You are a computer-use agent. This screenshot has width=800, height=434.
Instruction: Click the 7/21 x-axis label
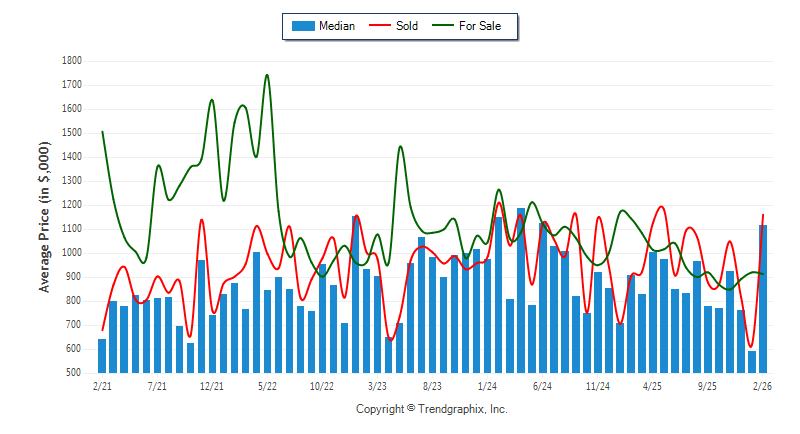click(x=157, y=385)
